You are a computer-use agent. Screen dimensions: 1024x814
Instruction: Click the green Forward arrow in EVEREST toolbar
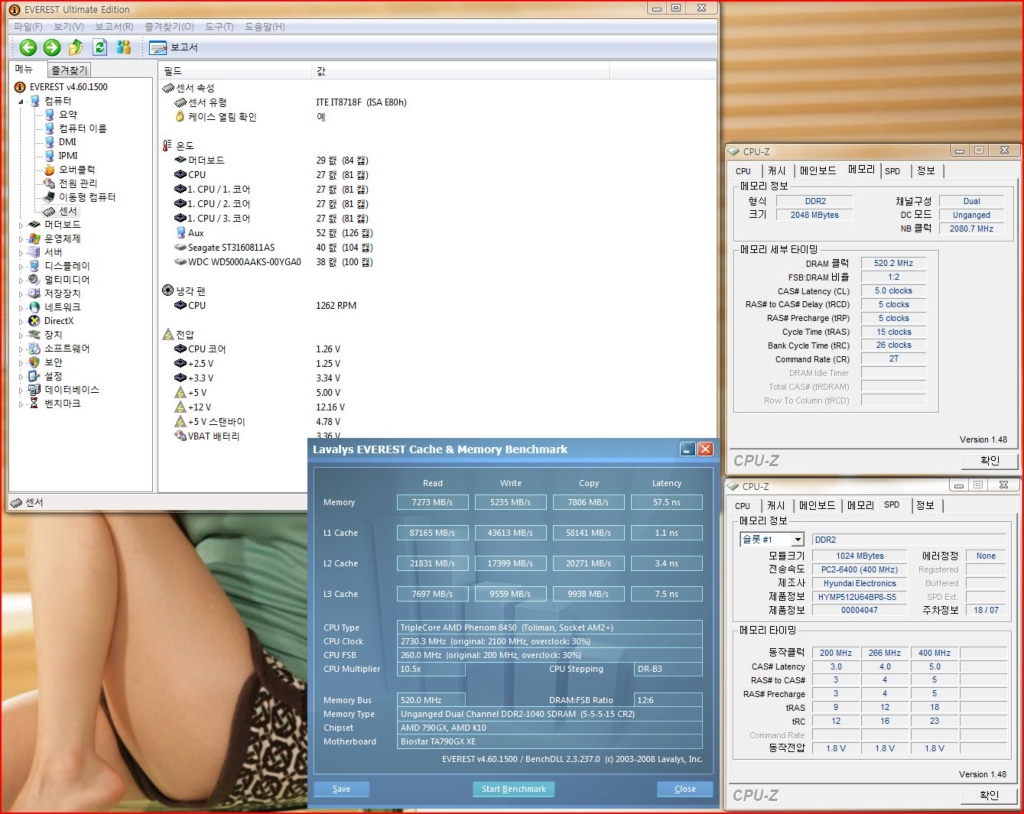52,47
